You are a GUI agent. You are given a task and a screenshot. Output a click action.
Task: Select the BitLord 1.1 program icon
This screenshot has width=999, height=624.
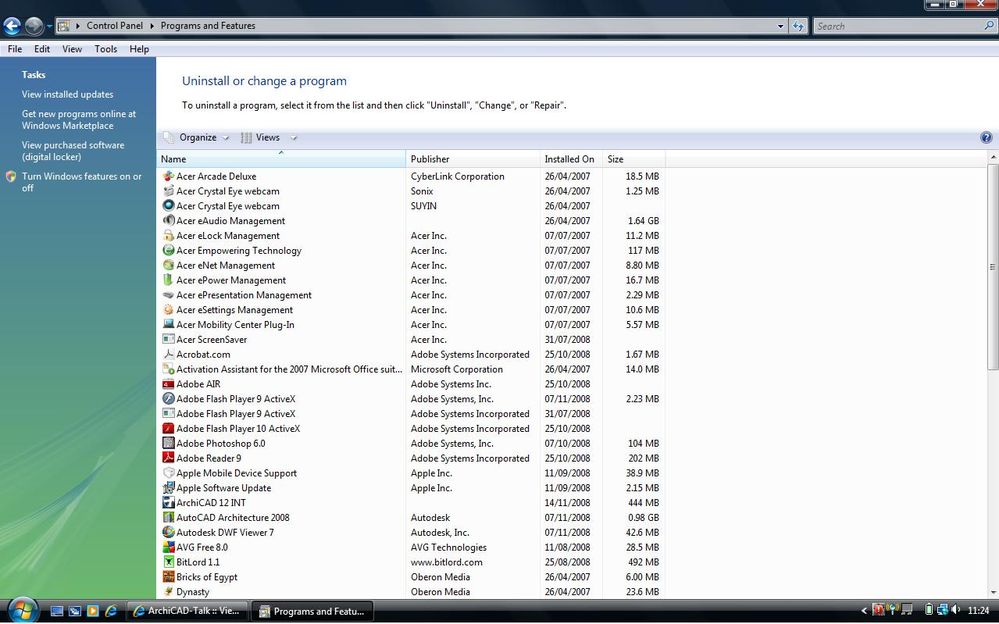pyautogui.click(x=169, y=562)
